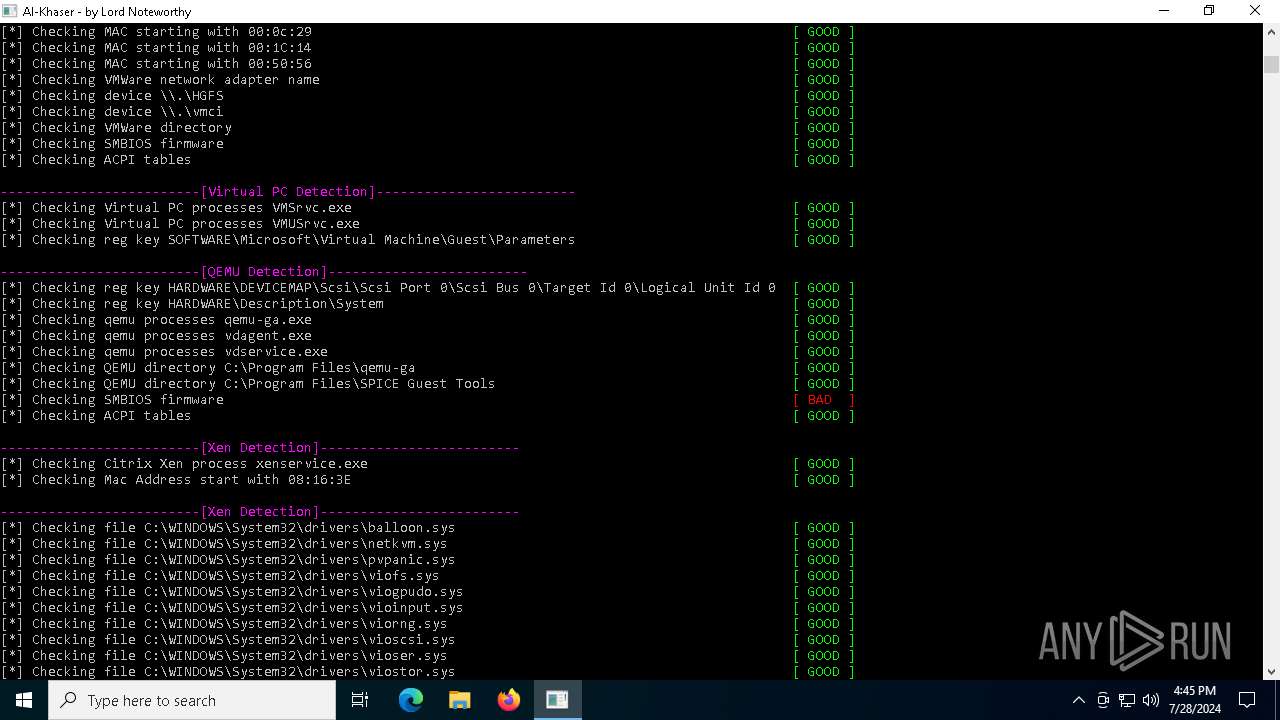Image resolution: width=1280 pixels, height=720 pixels.
Task: Click the scrollbar down arrow
Action: coord(1271,672)
